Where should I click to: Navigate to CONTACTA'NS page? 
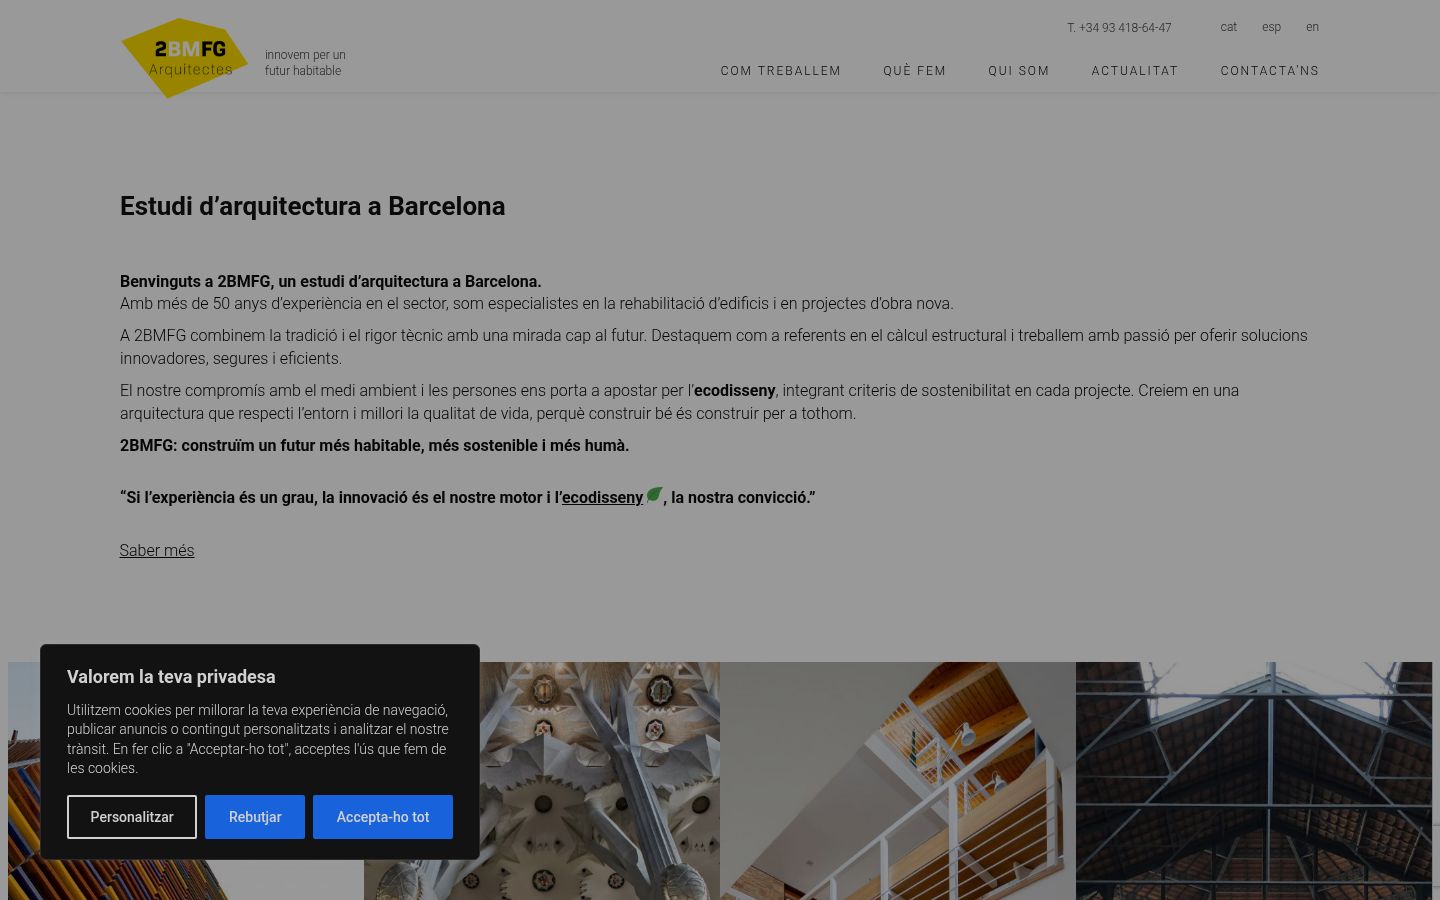1270,71
